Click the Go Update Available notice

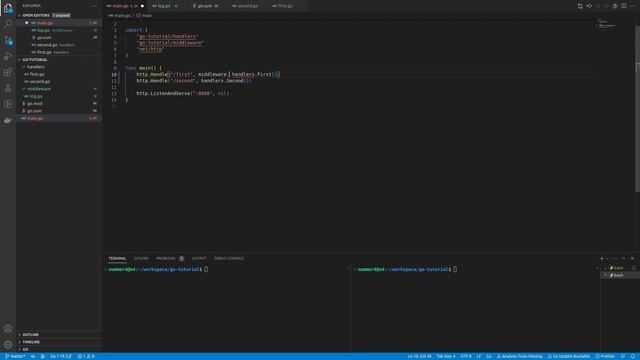[x=569, y=356]
